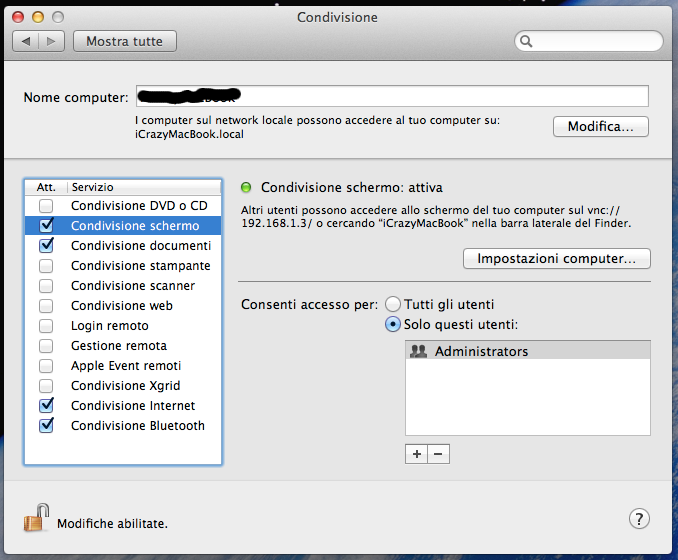678x560 pixels.
Task: Open Impostazioni computer... settings
Action: 556,259
